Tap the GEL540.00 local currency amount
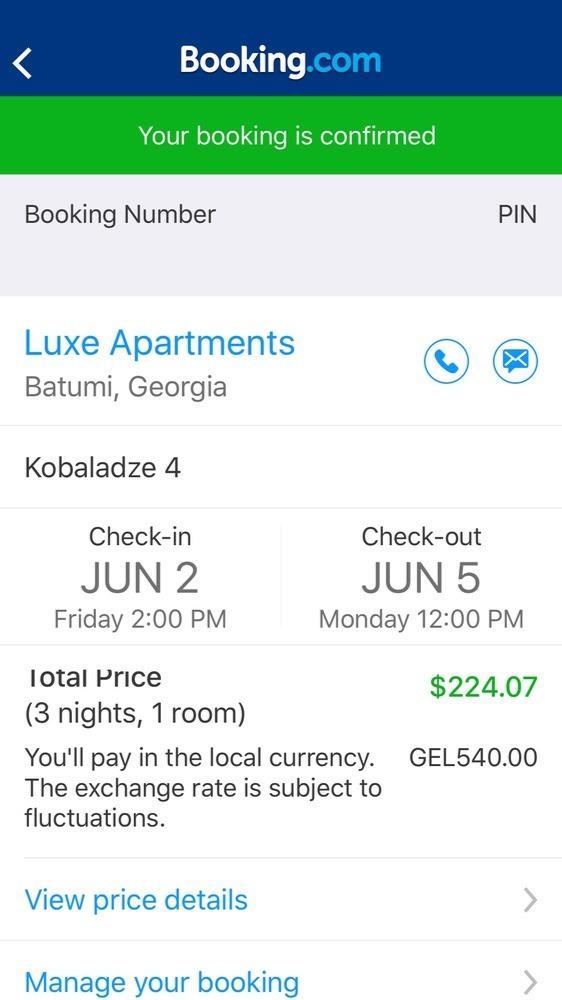 [x=473, y=758]
